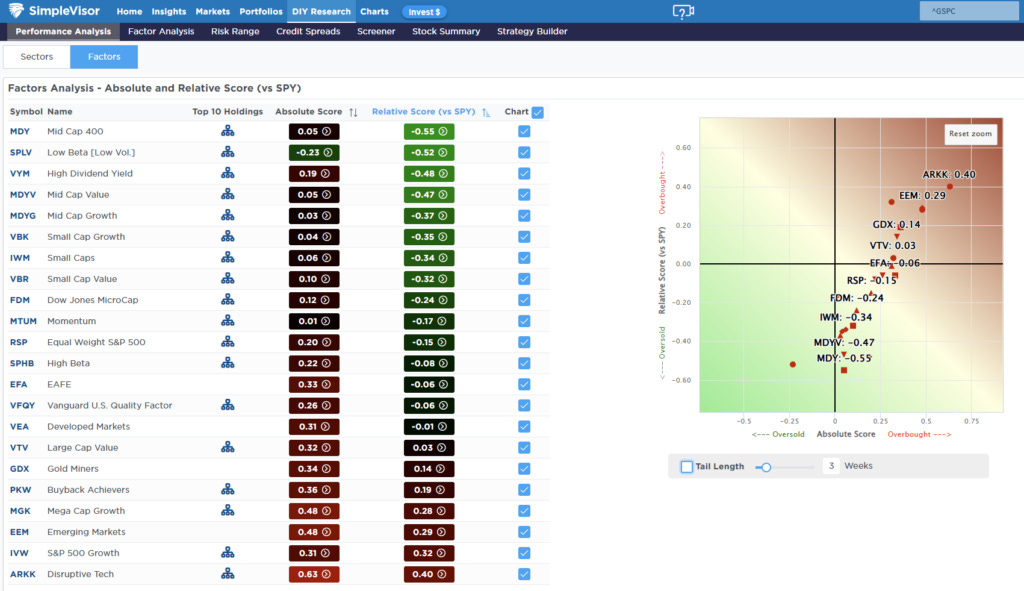Image resolution: width=1024 pixels, height=591 pixels.
Task: View holdings for MDYG Mid Cap Growth
Action: 227,216
